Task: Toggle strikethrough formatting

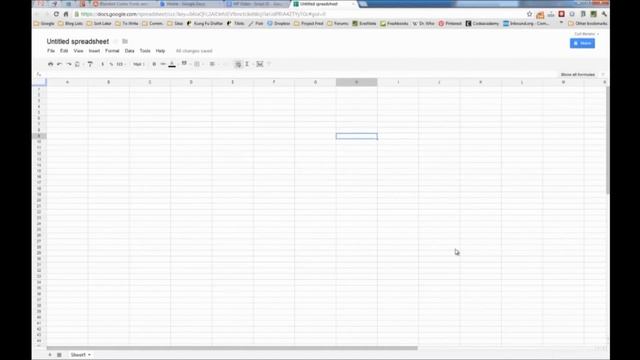Action: (x=163, y=64)
